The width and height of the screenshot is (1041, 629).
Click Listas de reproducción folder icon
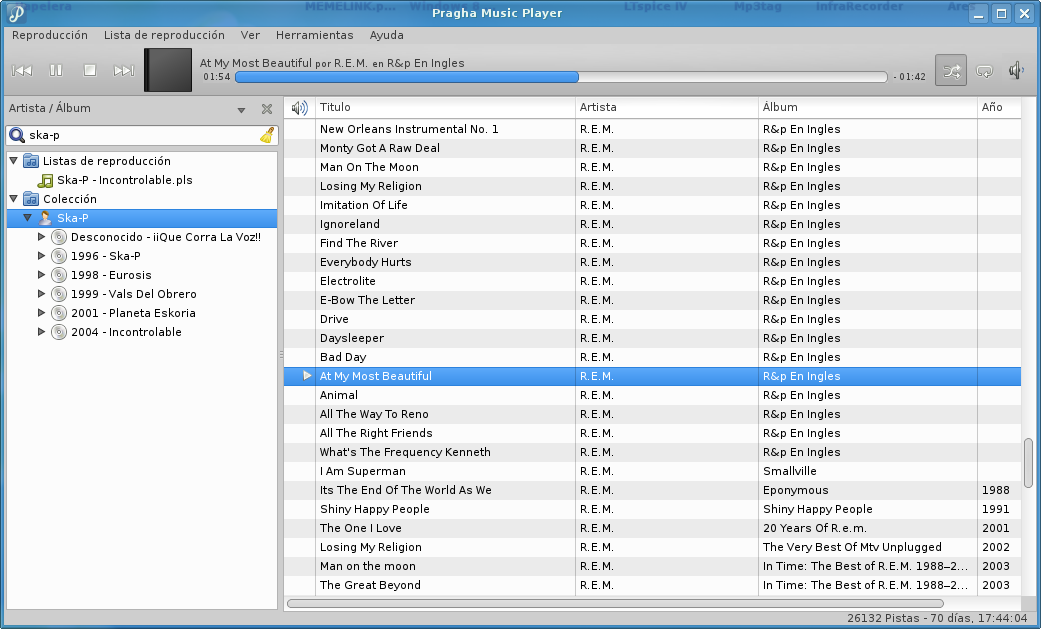point(31,161)
